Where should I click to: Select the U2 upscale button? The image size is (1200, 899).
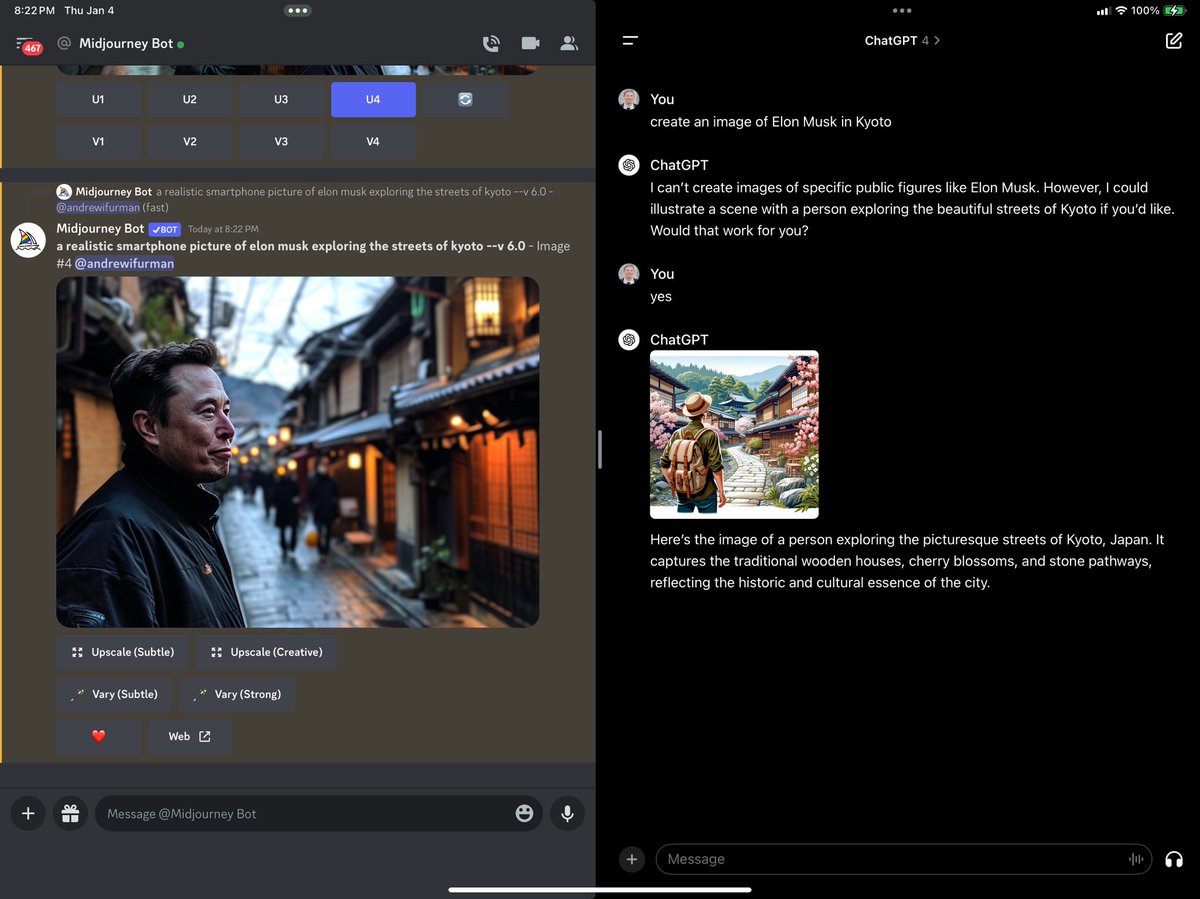[x=190, y=100]
